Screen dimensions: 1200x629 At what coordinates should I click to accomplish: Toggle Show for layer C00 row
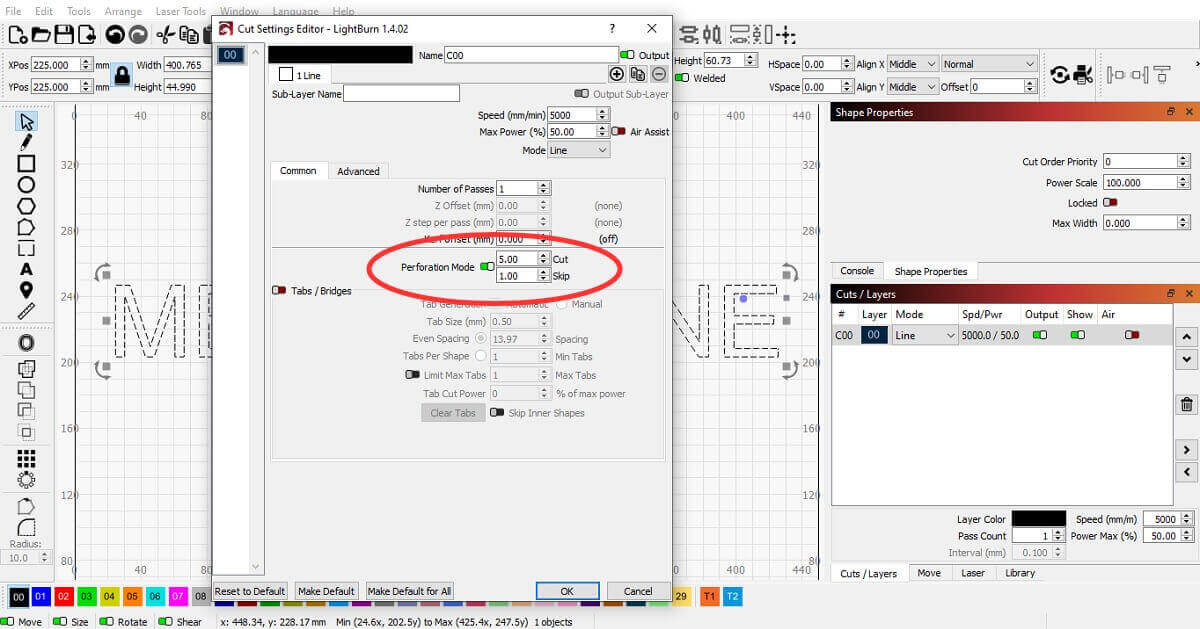point(1078,335)
